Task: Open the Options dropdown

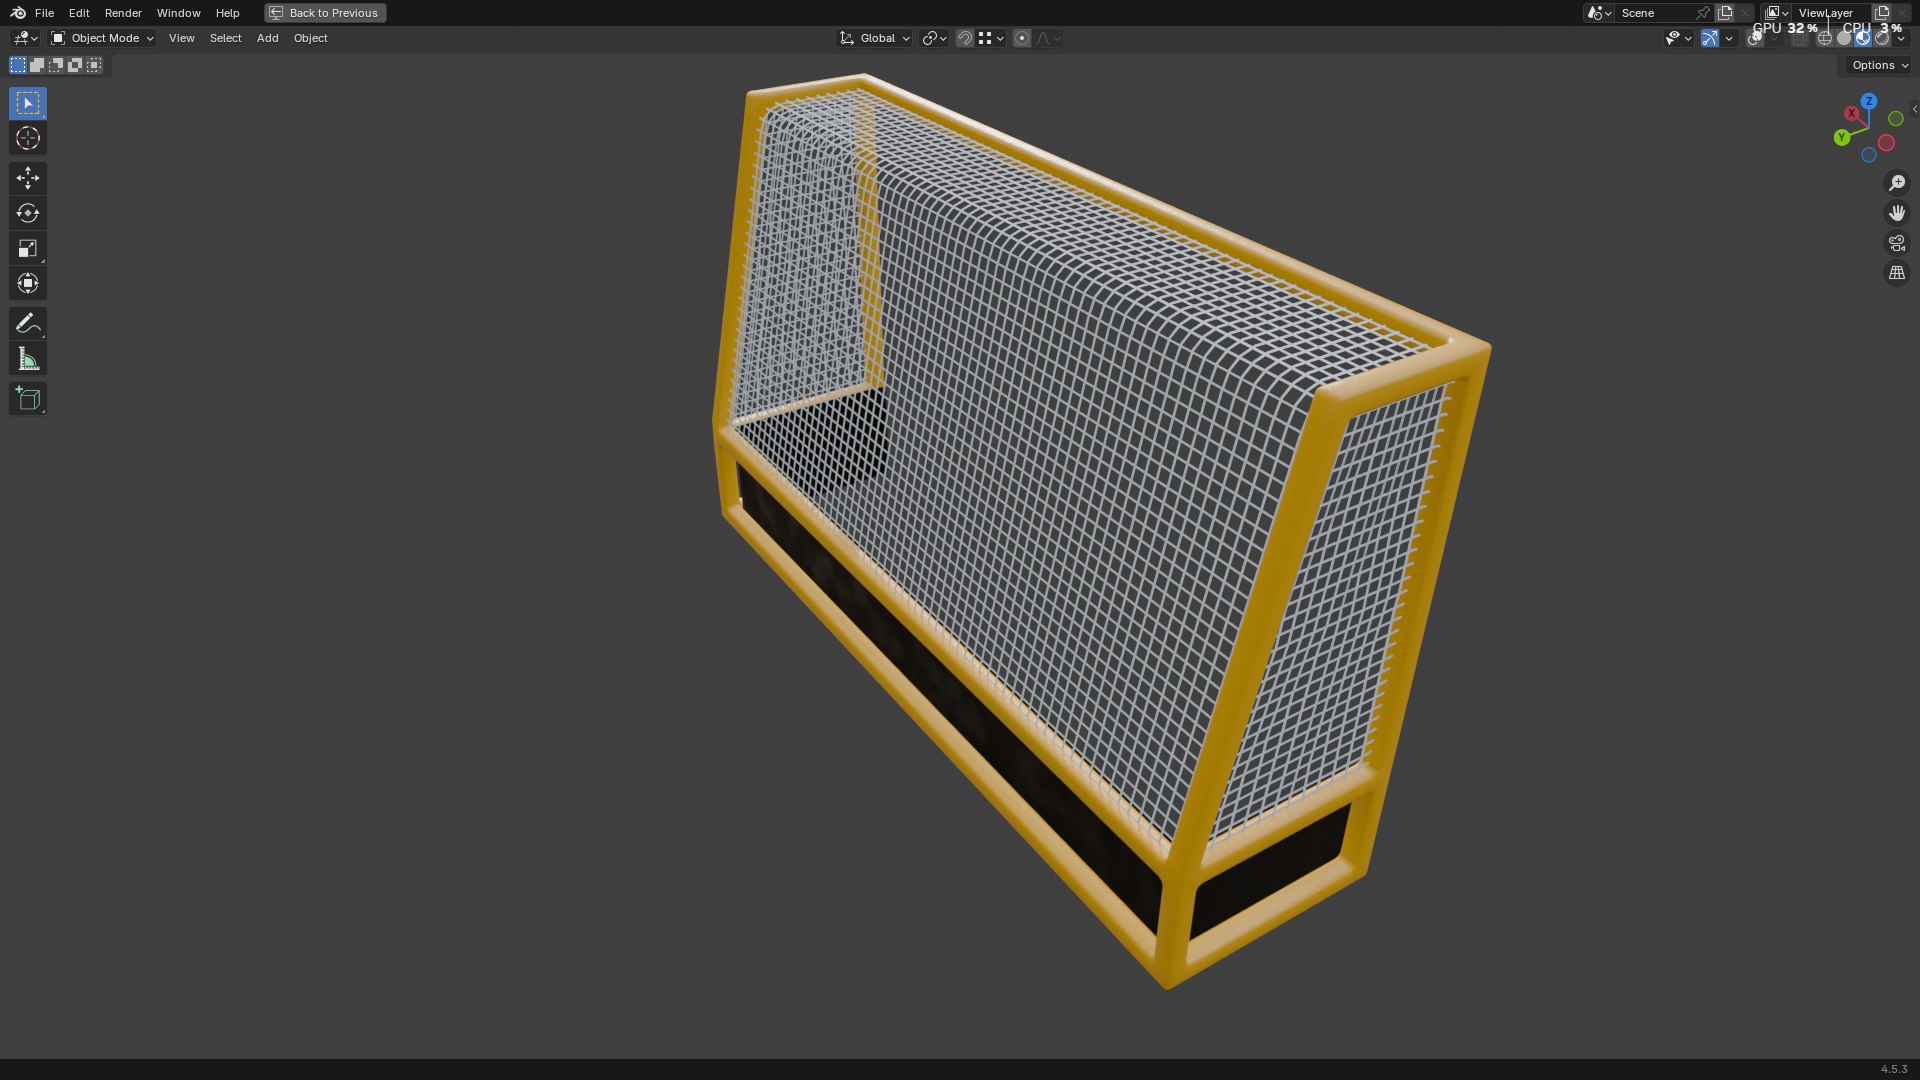Action: point(1879,65)
